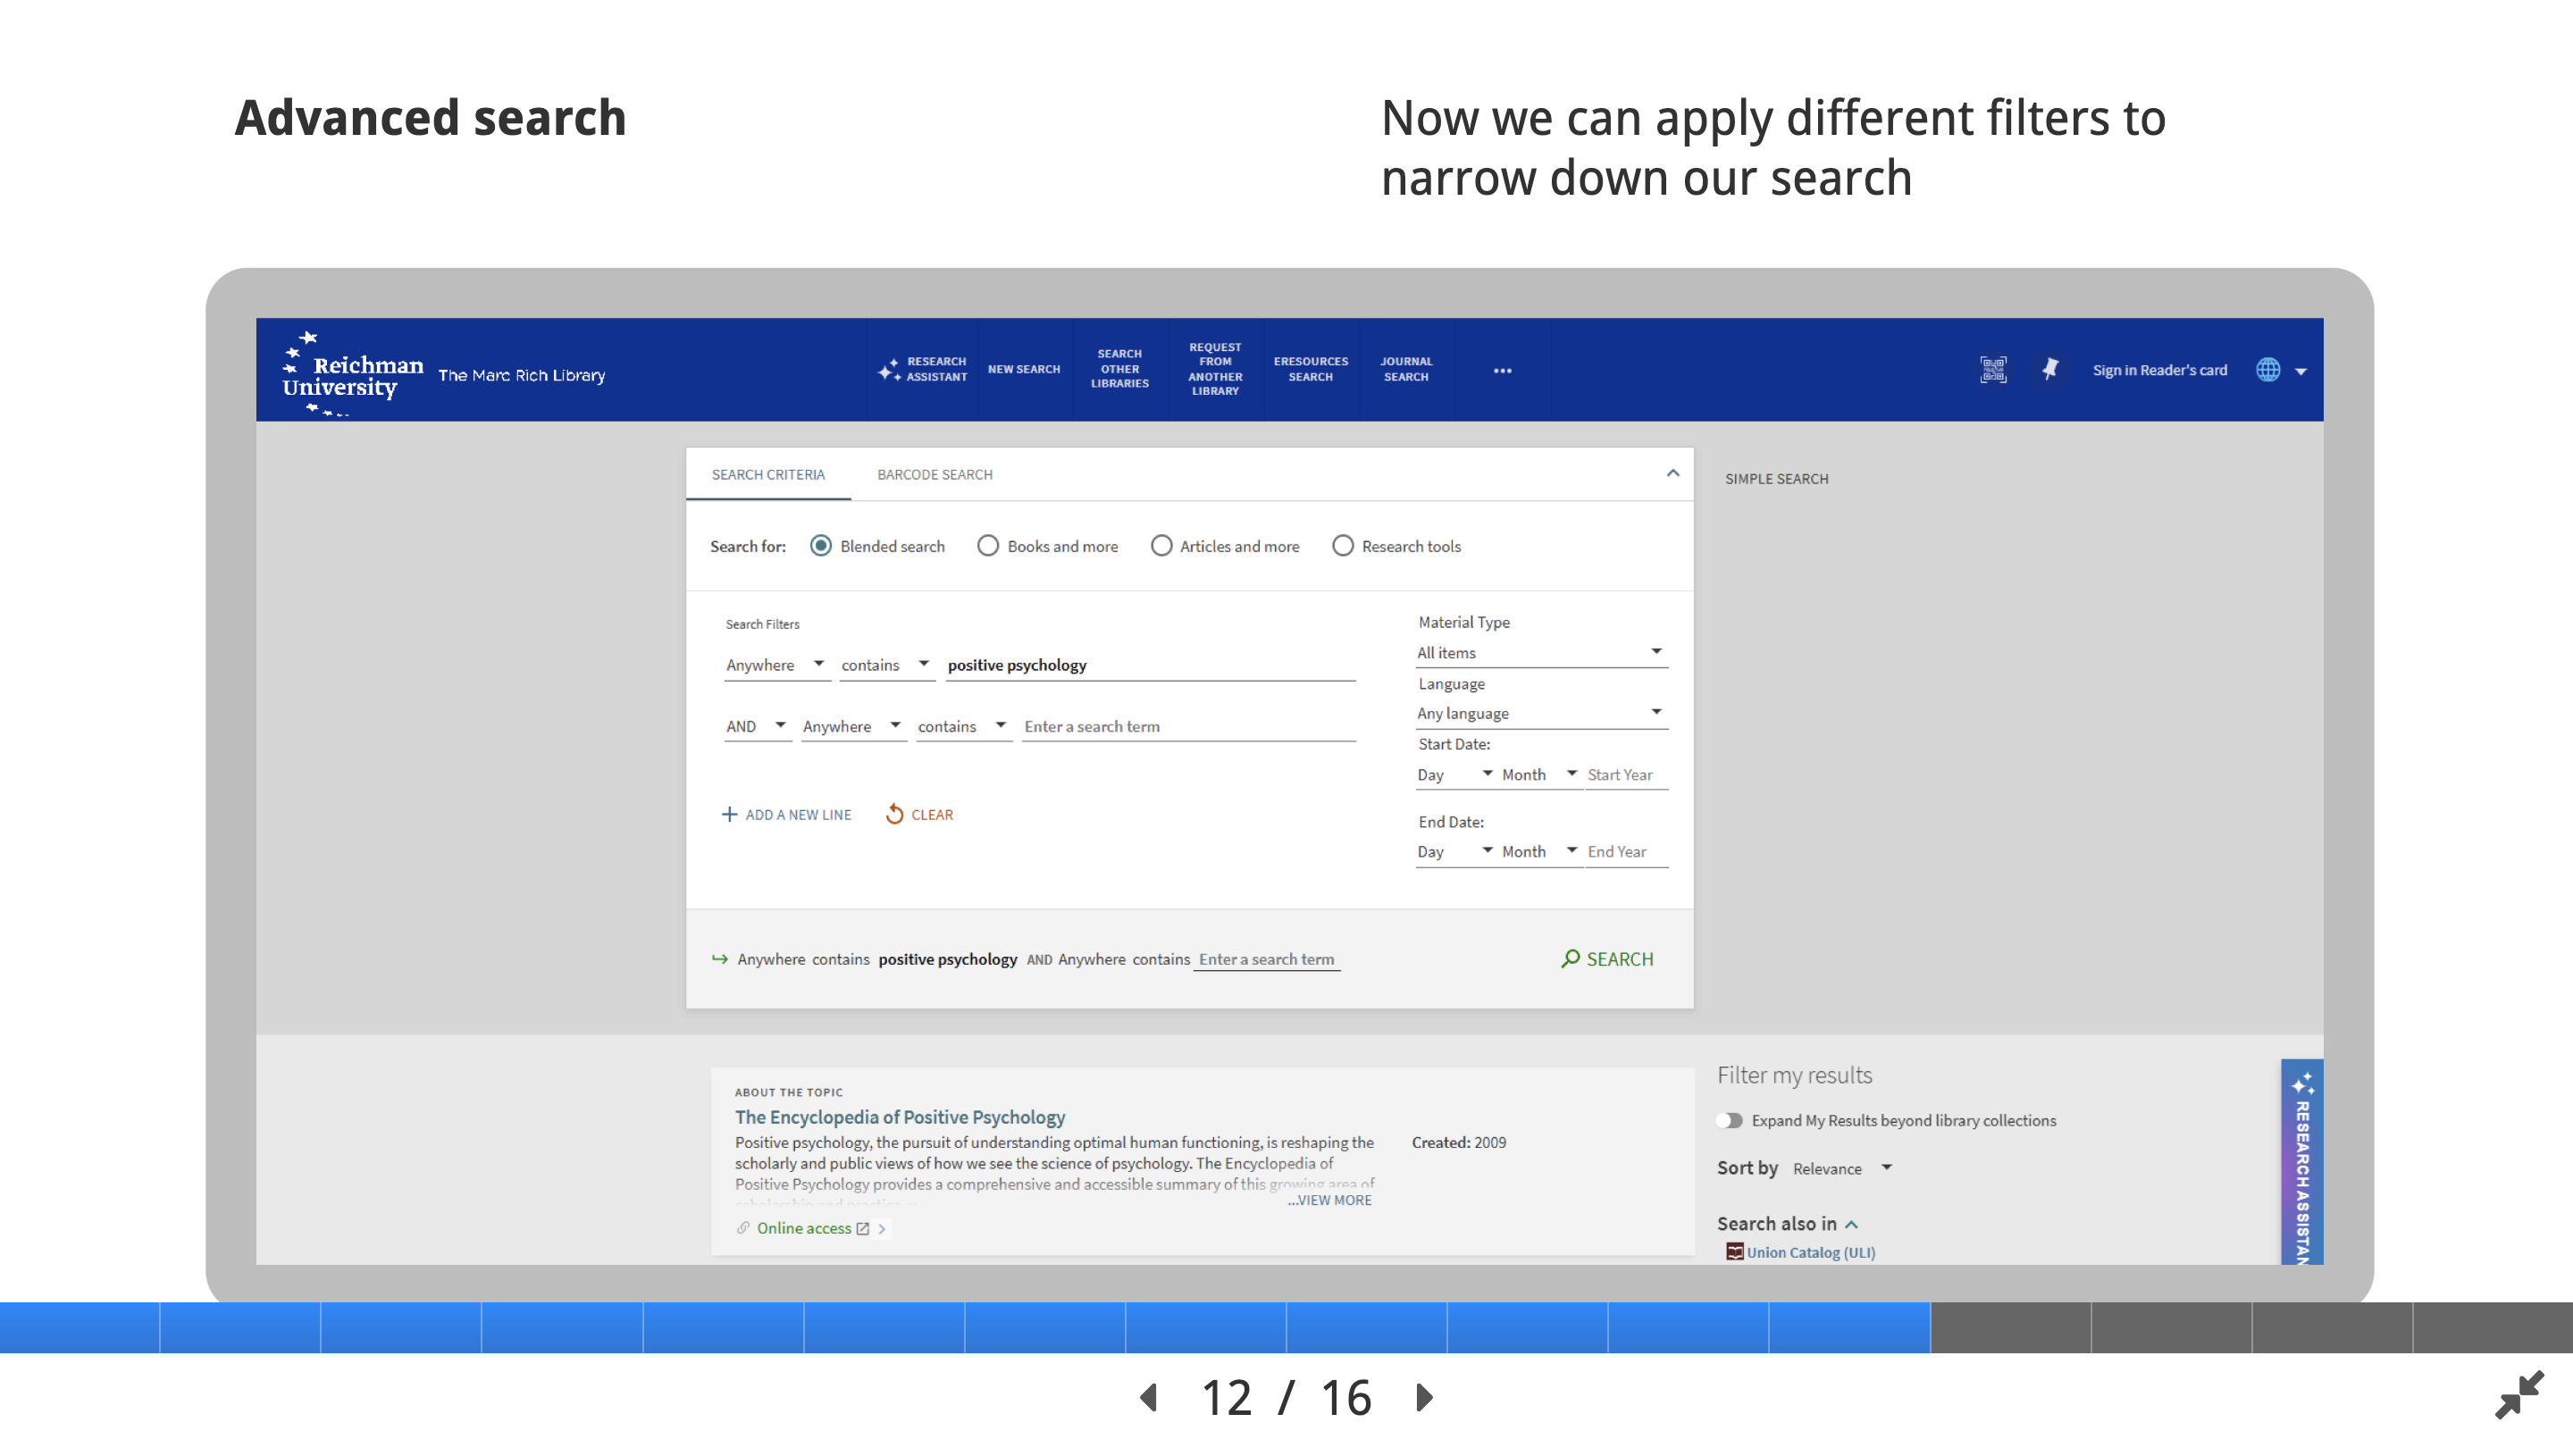Click the second row search term field
Screen dimensions: 2573x1456
[x=1187, y=727]
